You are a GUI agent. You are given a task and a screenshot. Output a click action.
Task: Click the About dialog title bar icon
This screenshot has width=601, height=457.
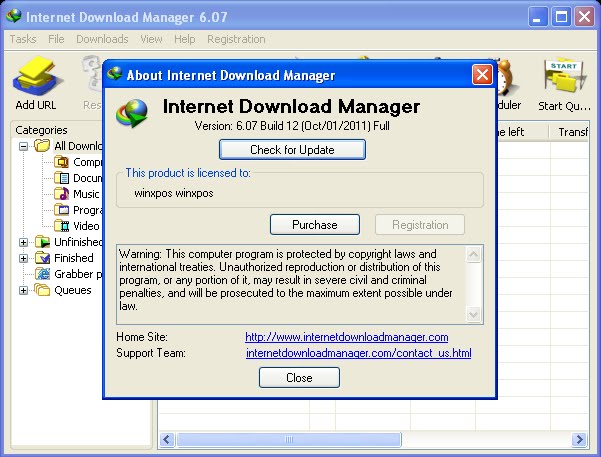pyautogui.click(x=114, y=74)
